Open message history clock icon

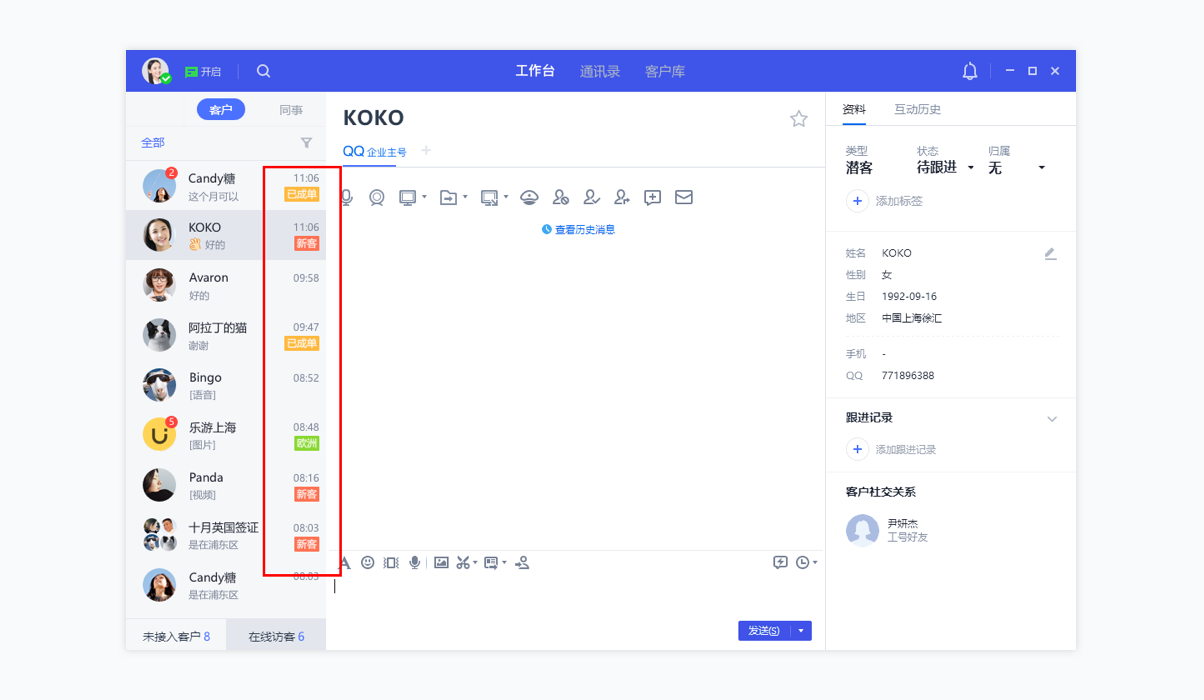(x=802, y=563)
